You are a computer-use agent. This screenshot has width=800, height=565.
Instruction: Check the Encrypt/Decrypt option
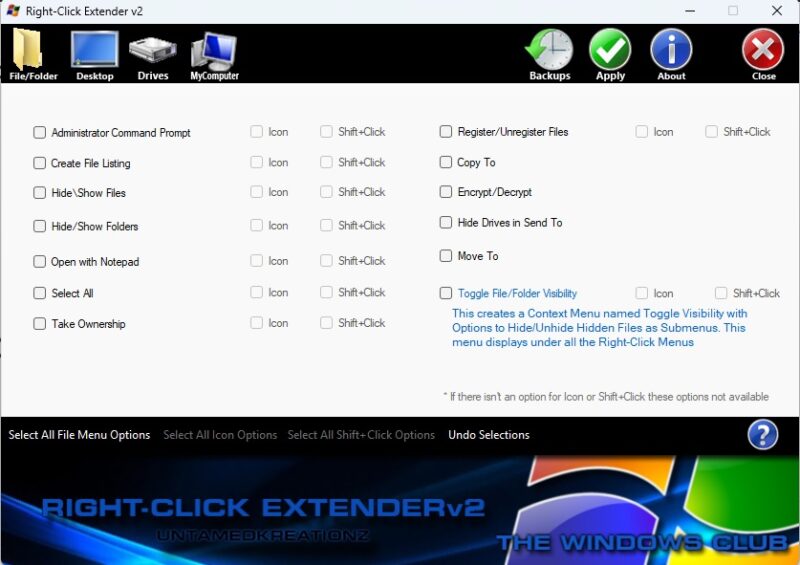[445, 191]
